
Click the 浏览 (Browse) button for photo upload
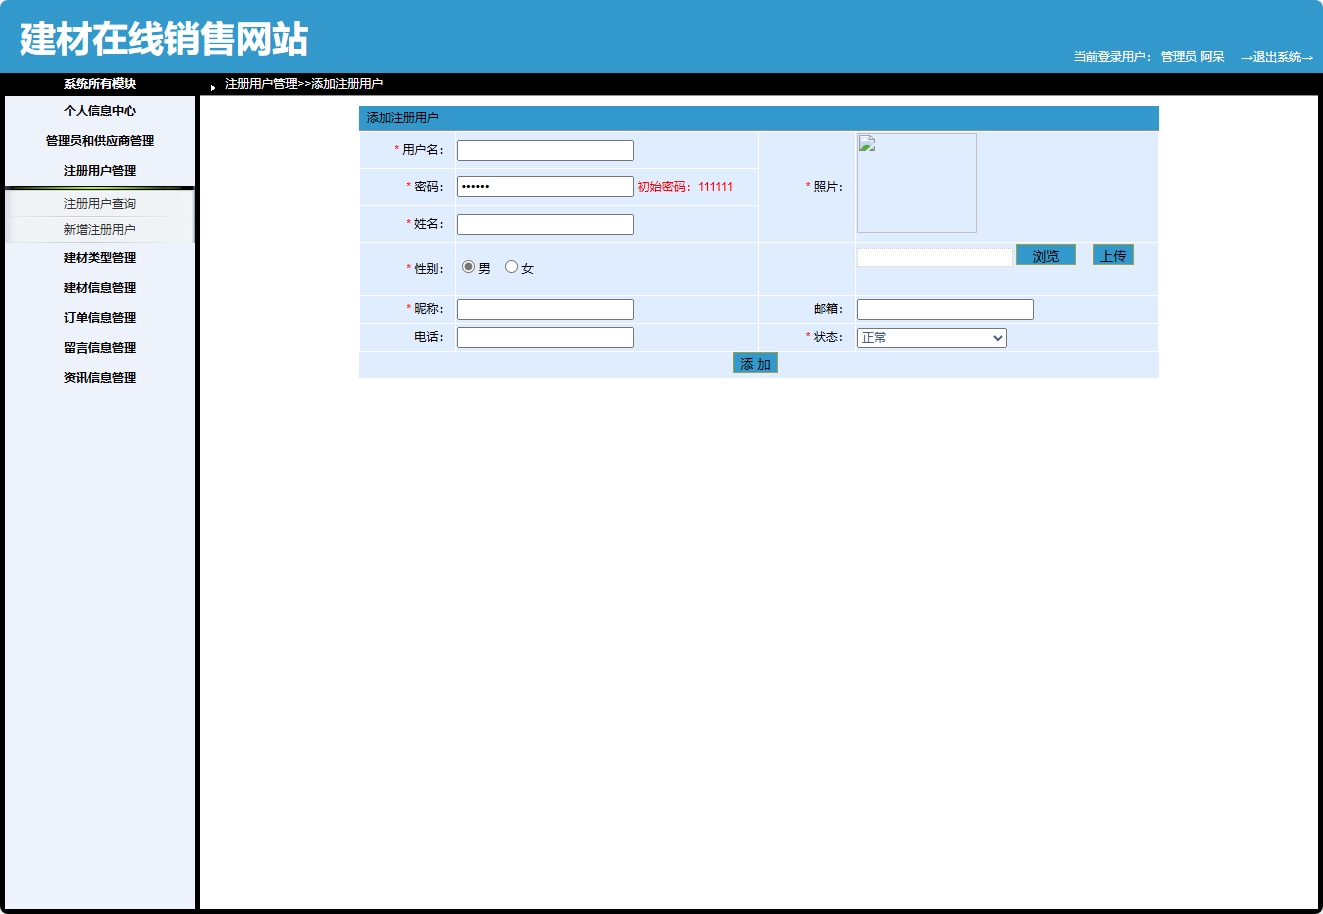(x=1045, y=255)
